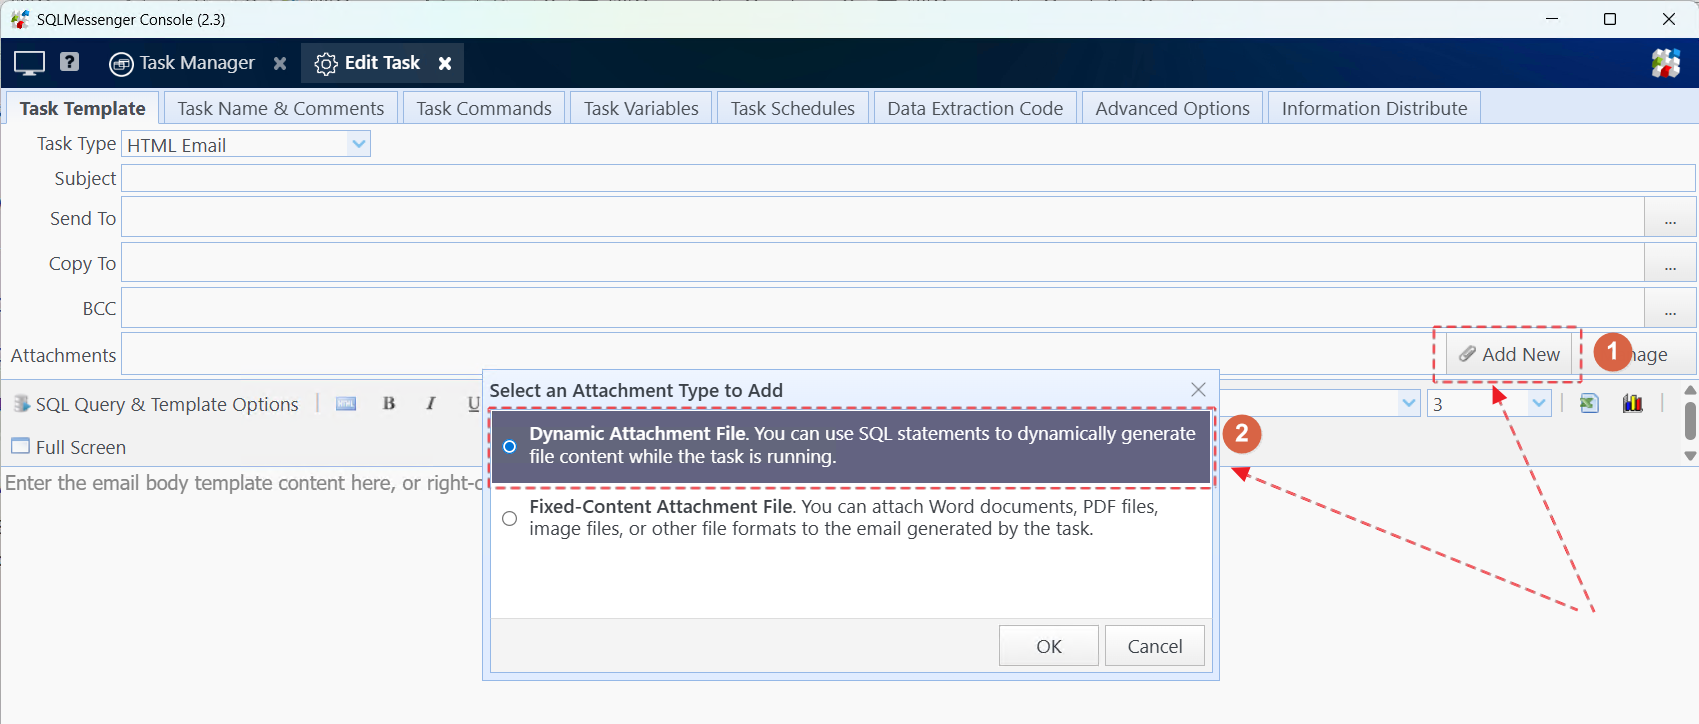The height and width of the screenshot is (724, 1699).
Task: Open SQL Query & Template Options
Action: [x=156, y=404]
